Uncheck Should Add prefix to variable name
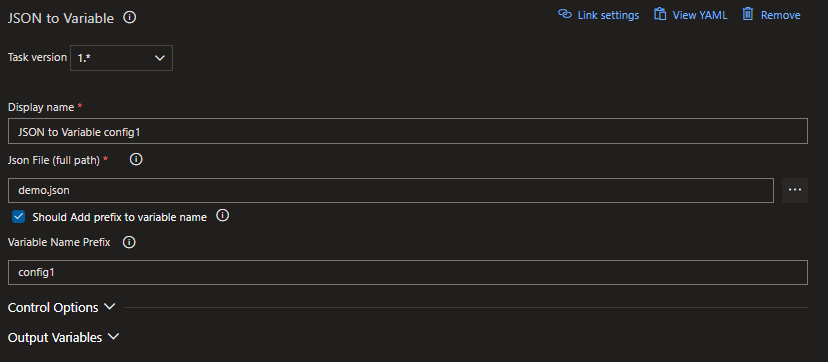This screenshot has height=362, width=828. (x=19, y=216)
